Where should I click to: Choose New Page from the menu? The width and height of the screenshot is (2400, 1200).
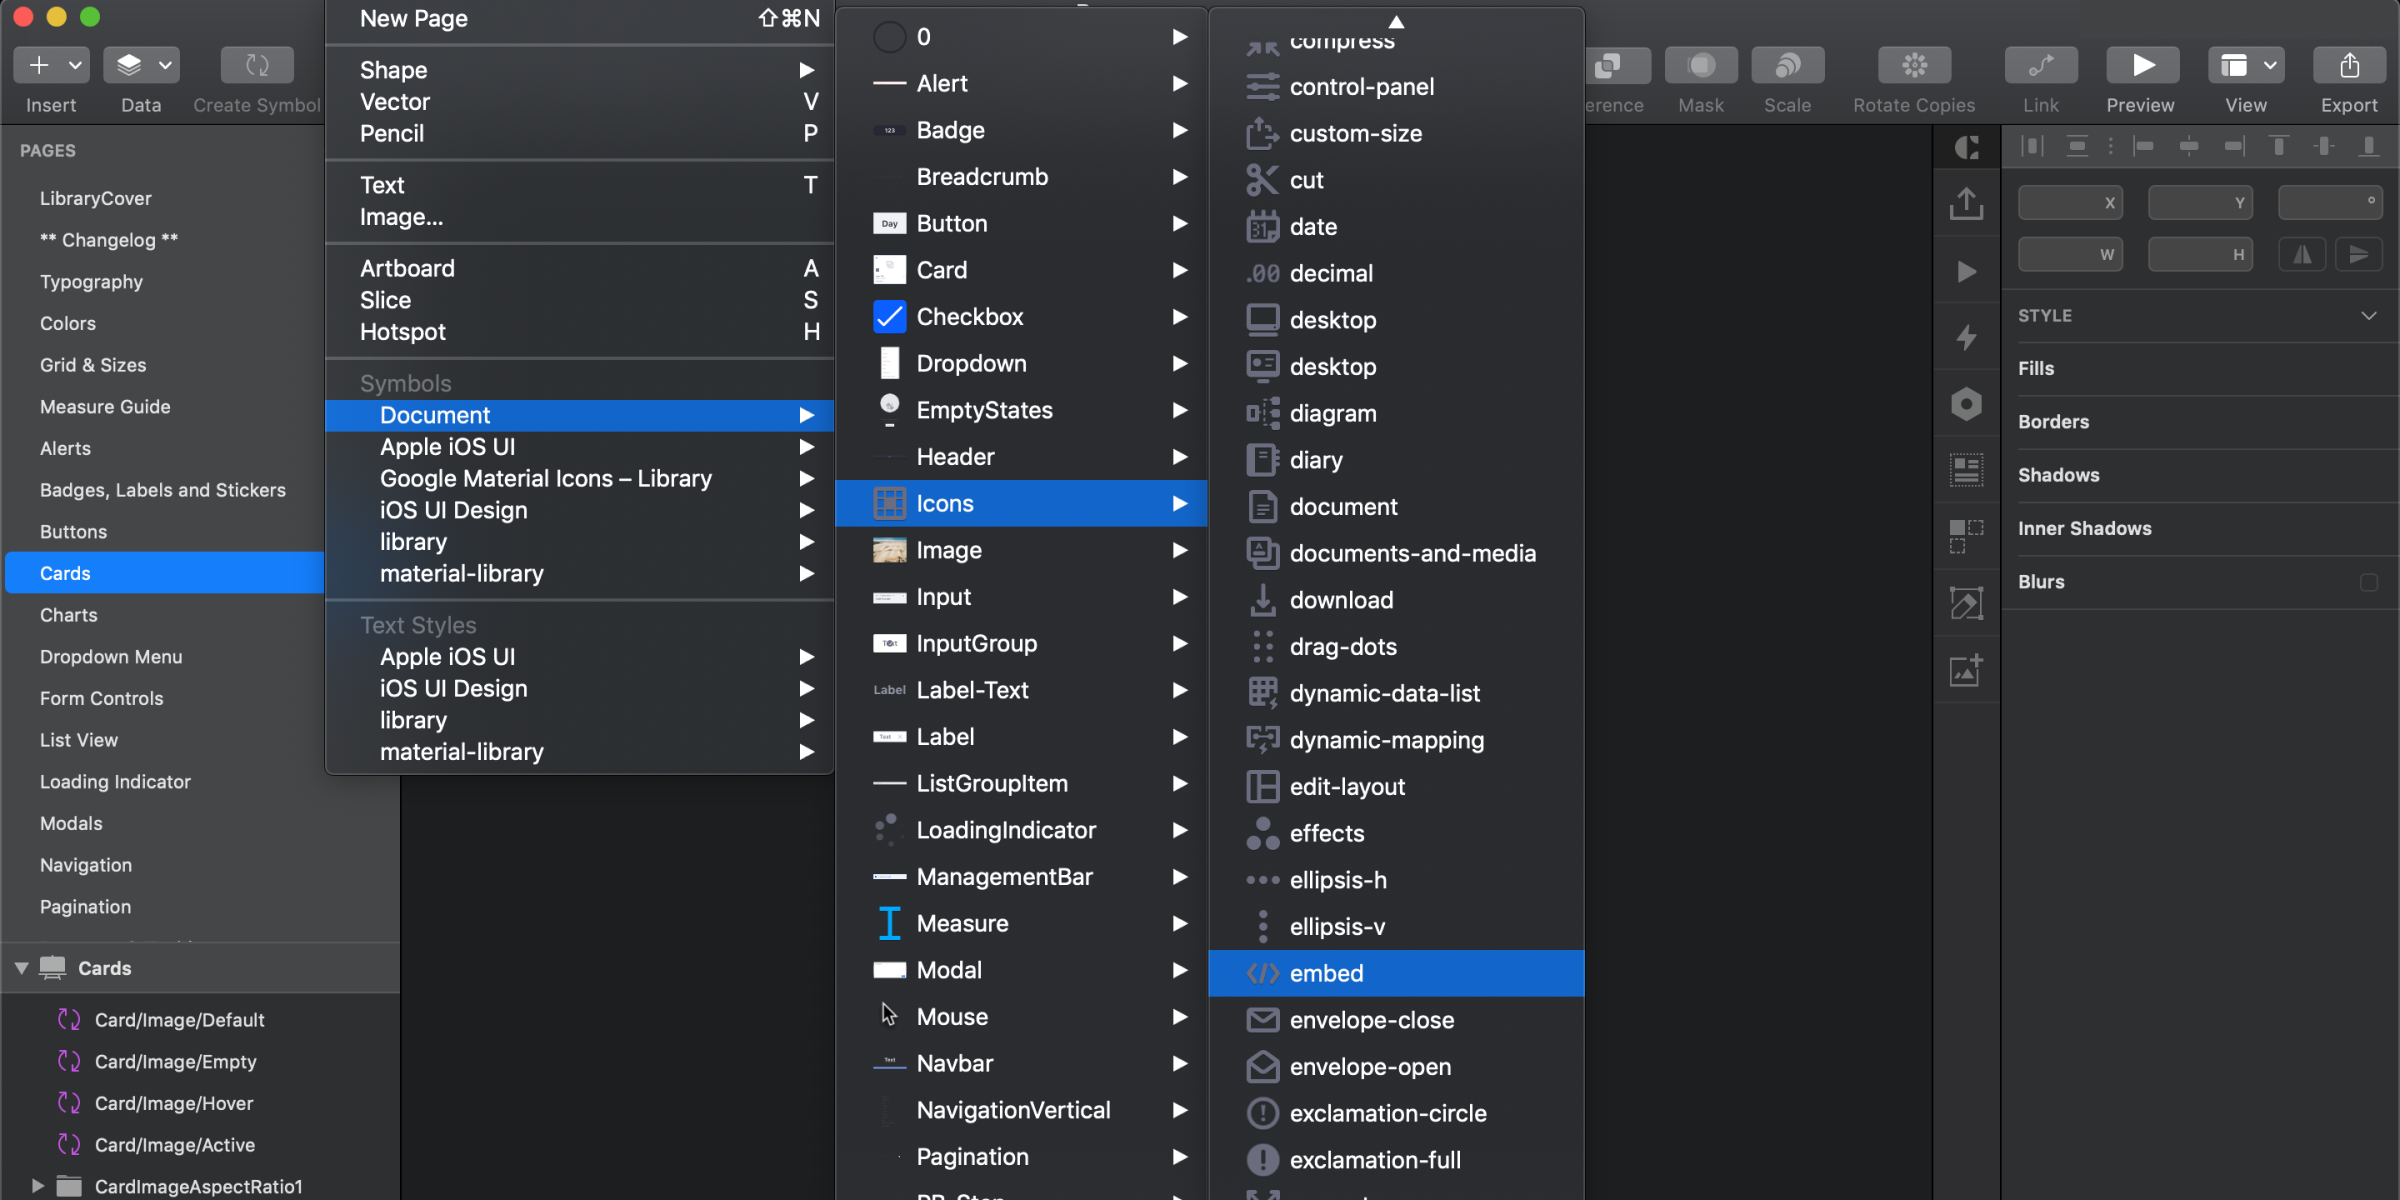tap(413, 18)
